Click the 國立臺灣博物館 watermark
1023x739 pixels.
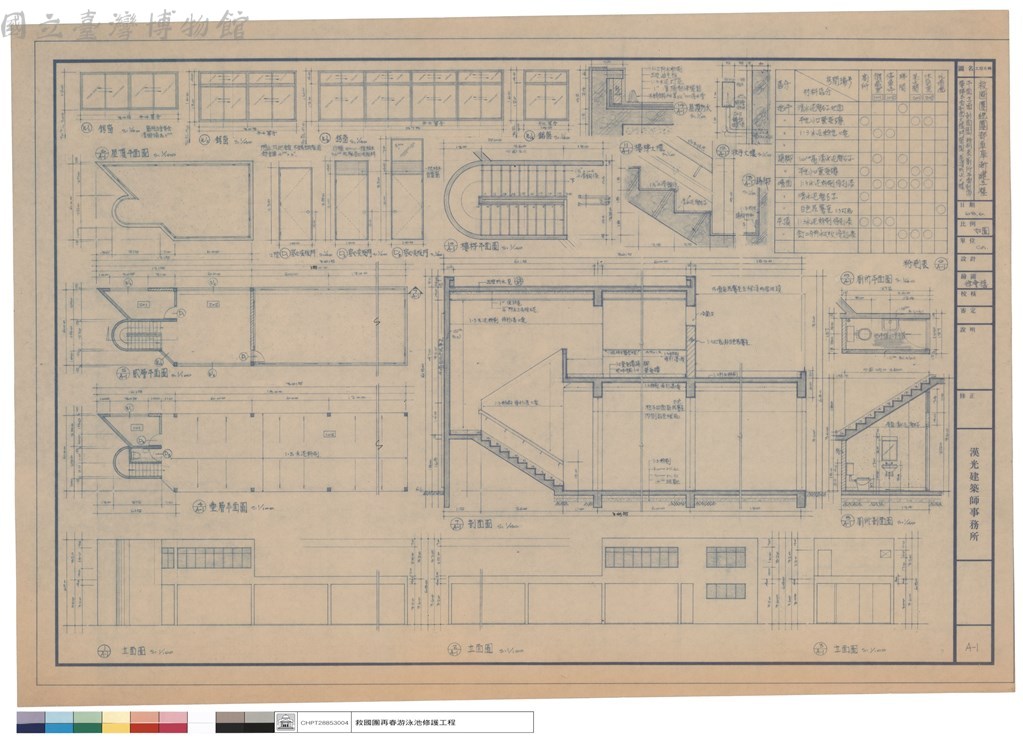pos(124,25)
